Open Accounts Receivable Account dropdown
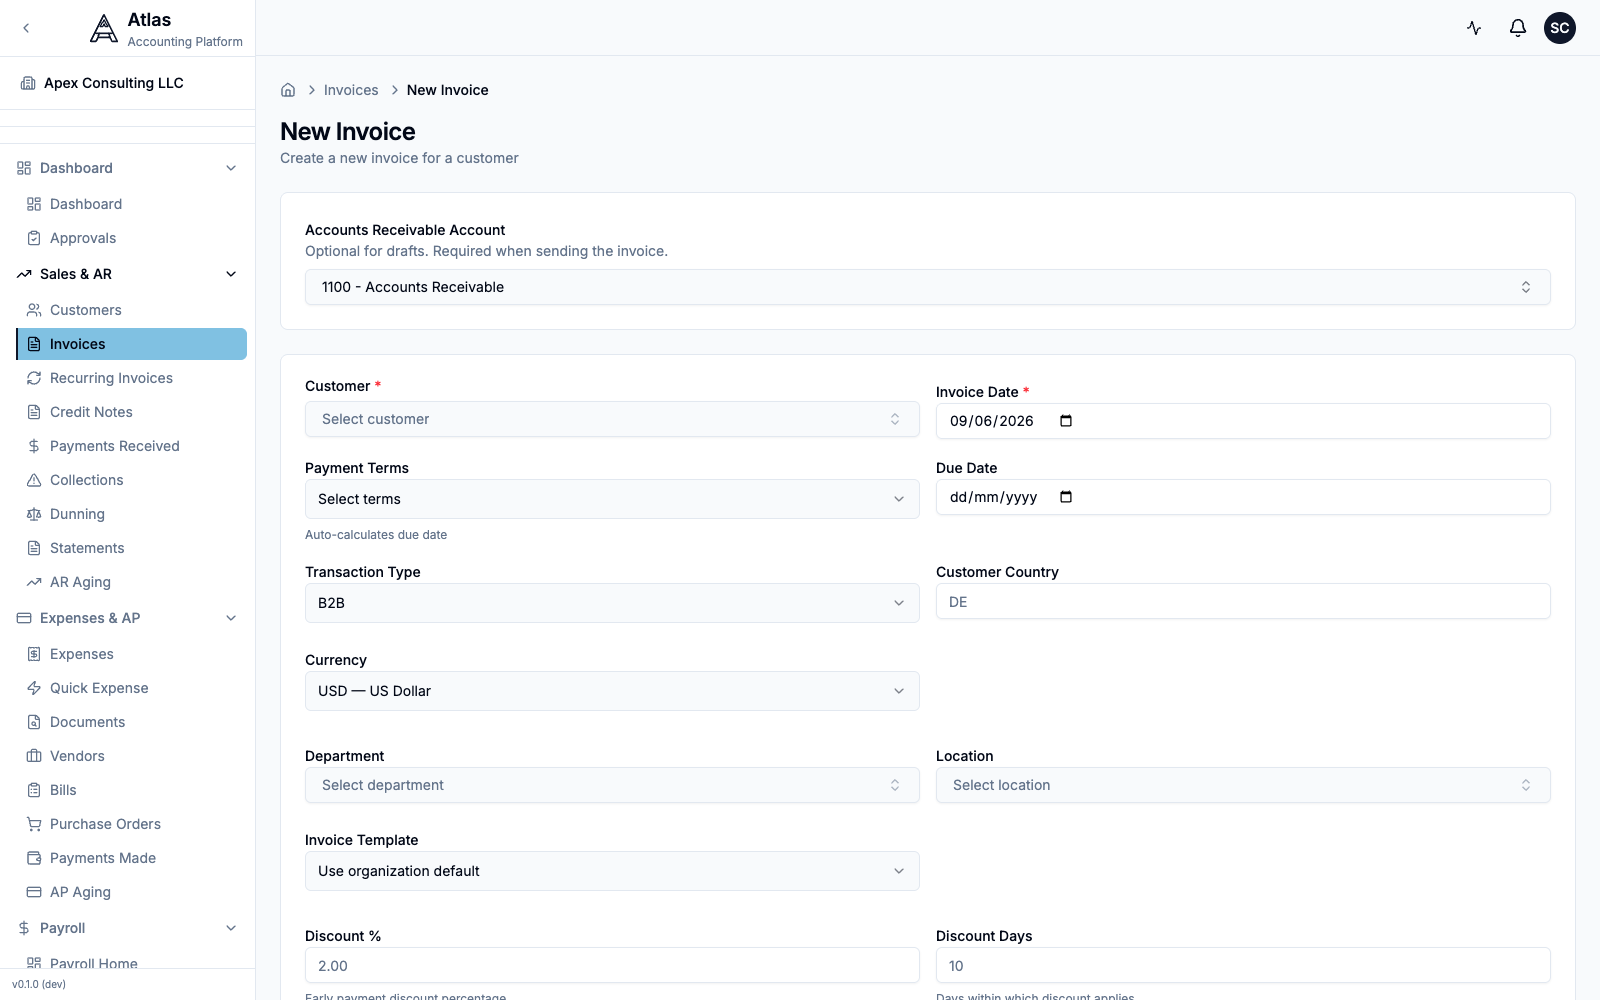Viewport: 1600px width, 1000px height. [928, 287]
